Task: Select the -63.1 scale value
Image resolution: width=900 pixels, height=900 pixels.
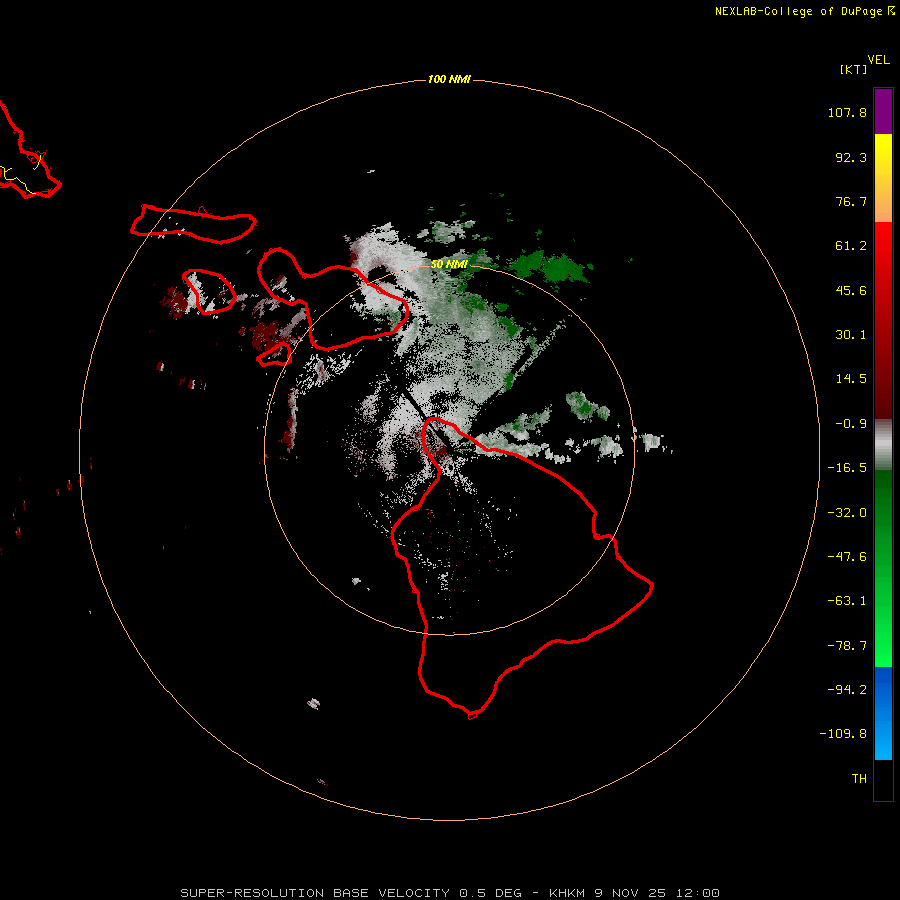Action: coord(847,601)
